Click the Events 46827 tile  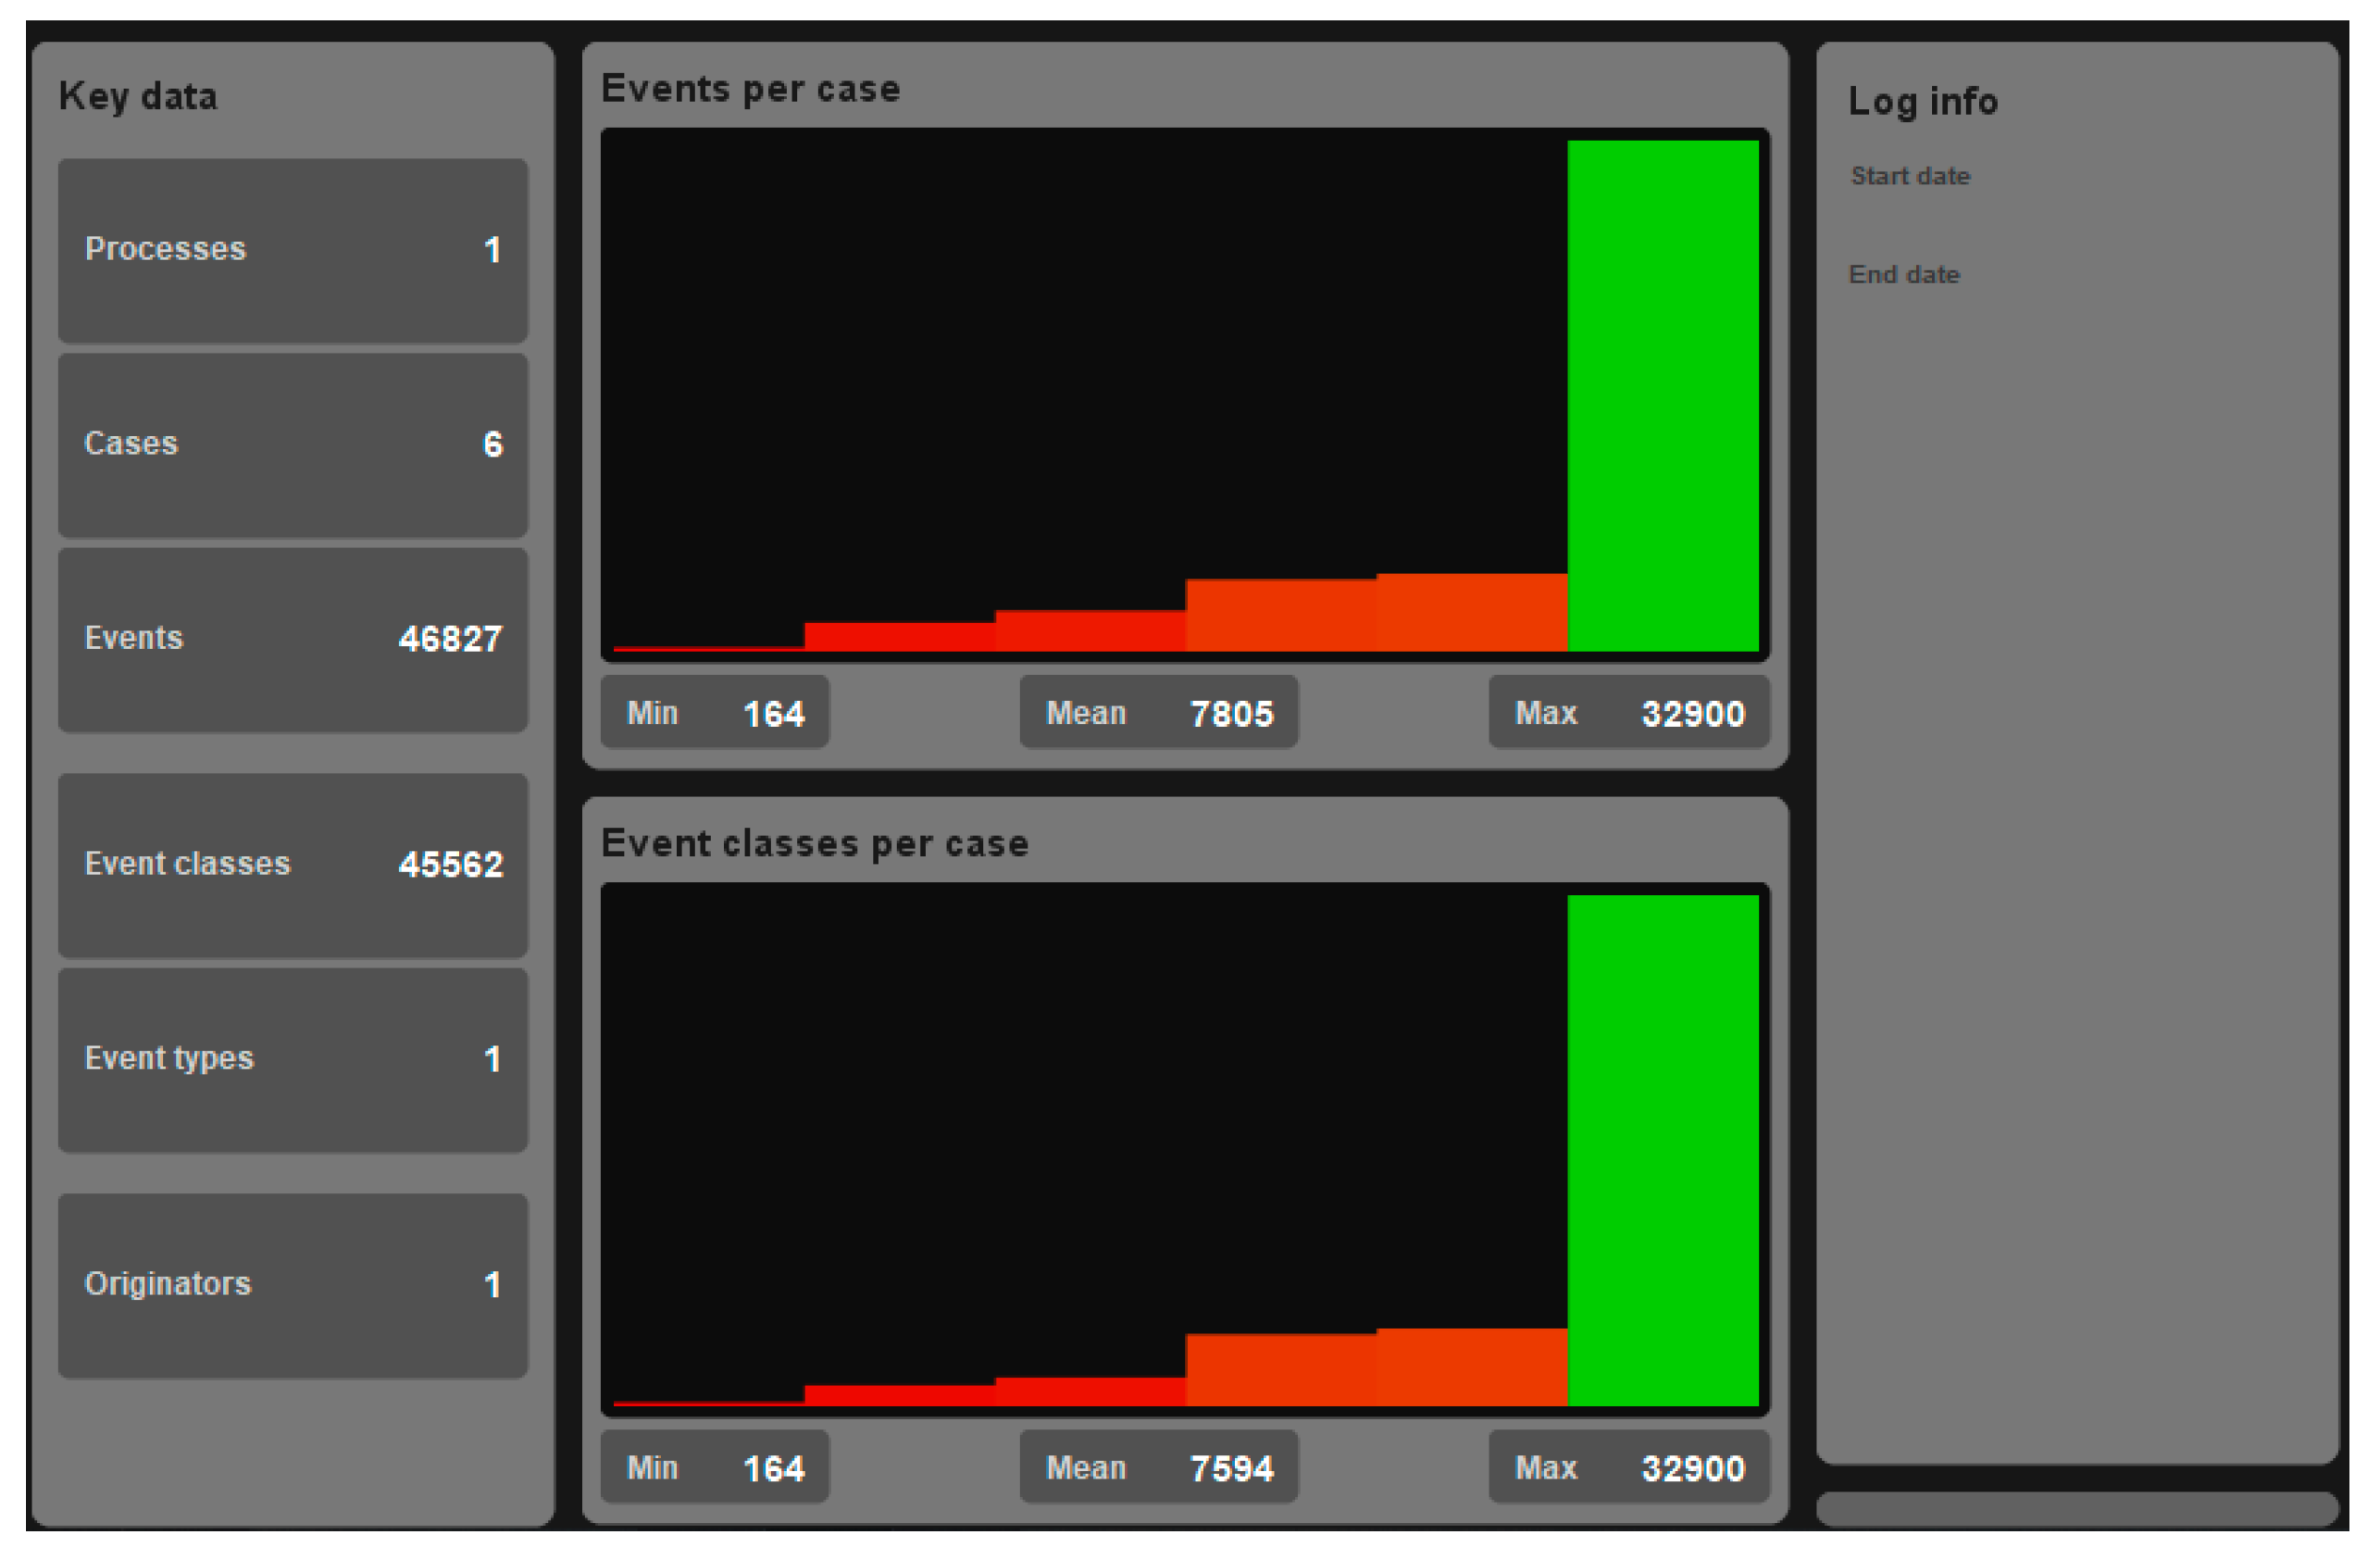[292, 640]
